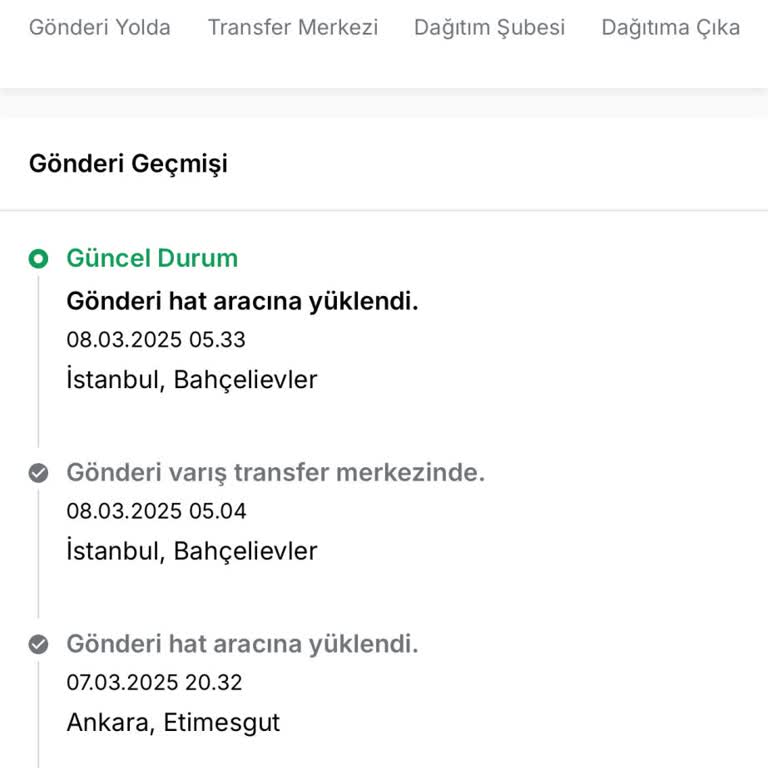Select the partially visible Dağıtıma Çıka step

tap(671, 27)
